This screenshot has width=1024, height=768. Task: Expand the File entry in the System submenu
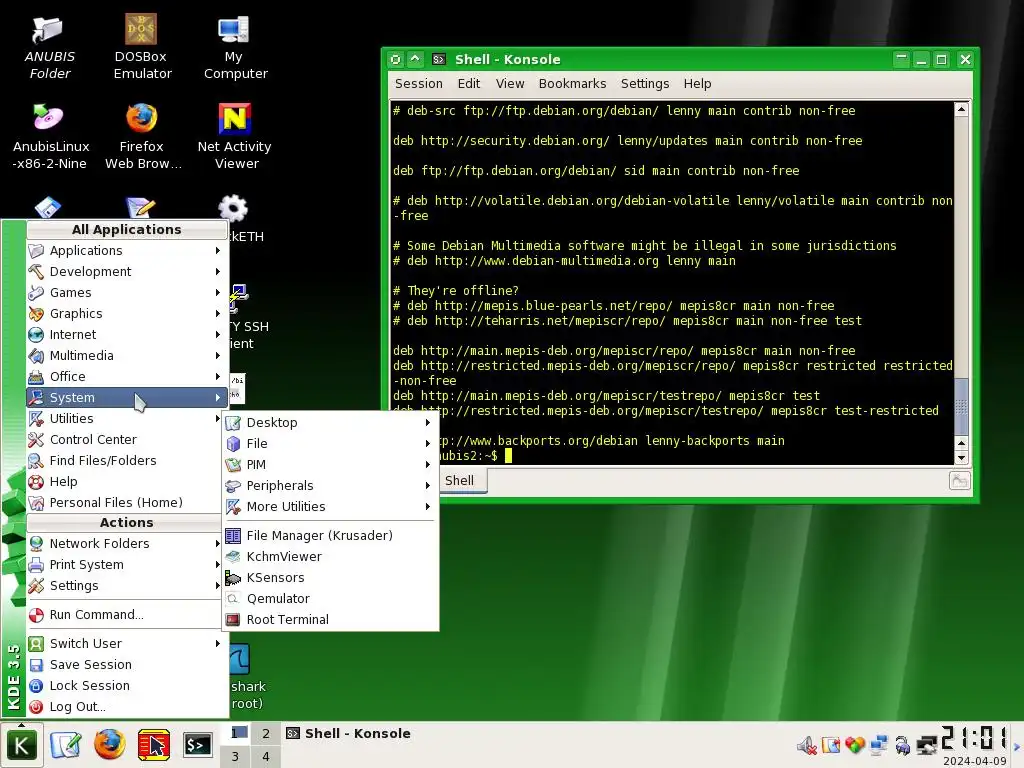pyautogui.click(x=330, y=443)
